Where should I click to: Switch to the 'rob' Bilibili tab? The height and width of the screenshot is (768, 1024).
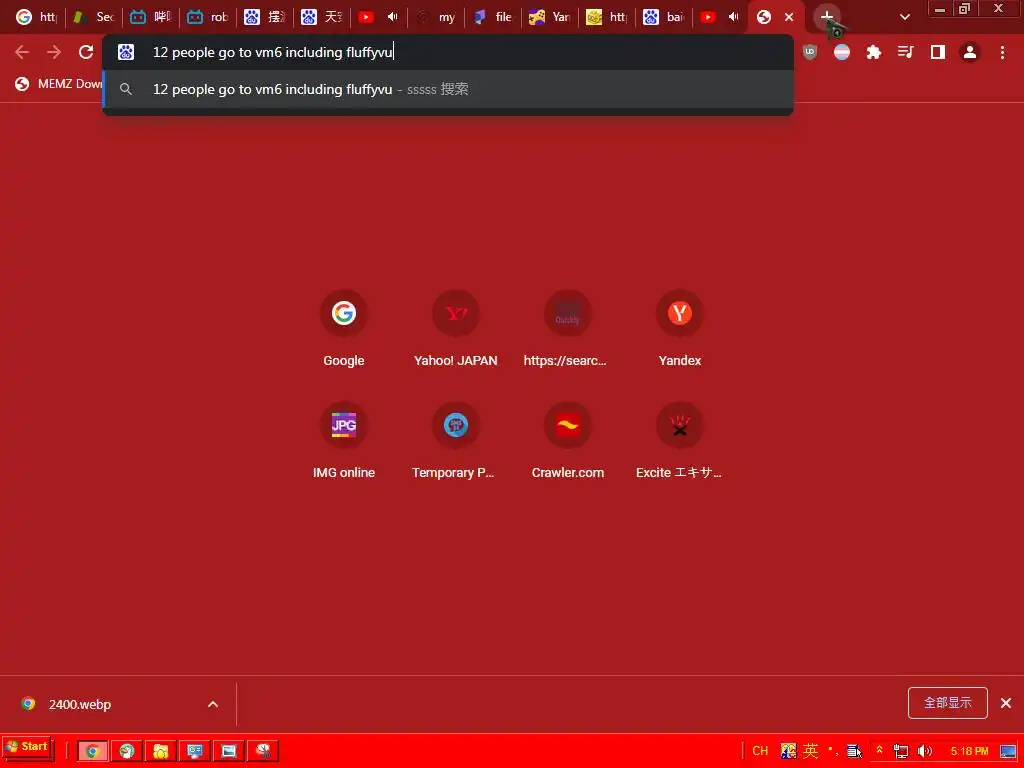click(x=208, y=17)
